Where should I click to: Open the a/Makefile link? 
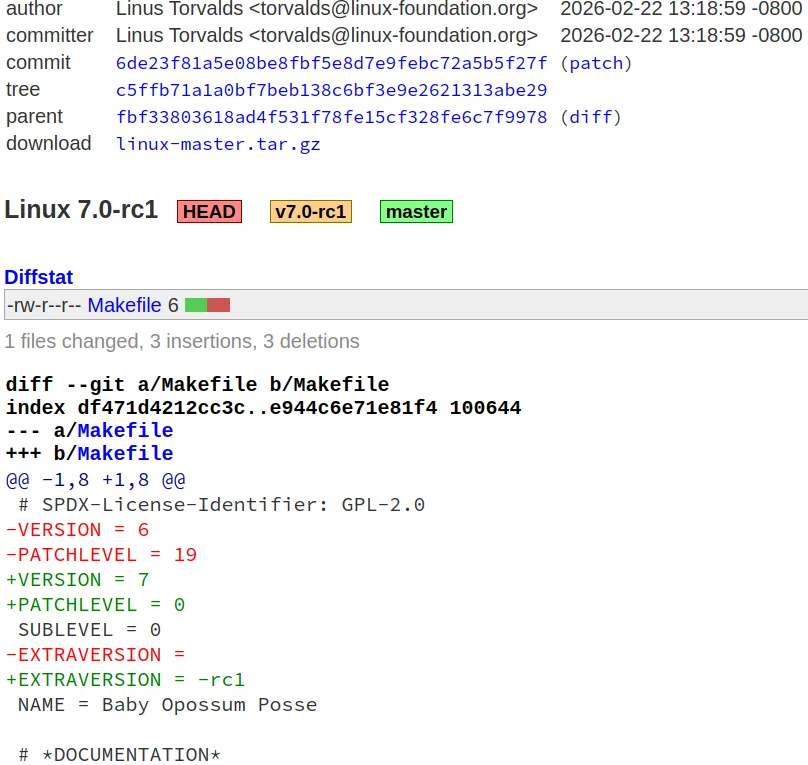[x=125, y=430]
